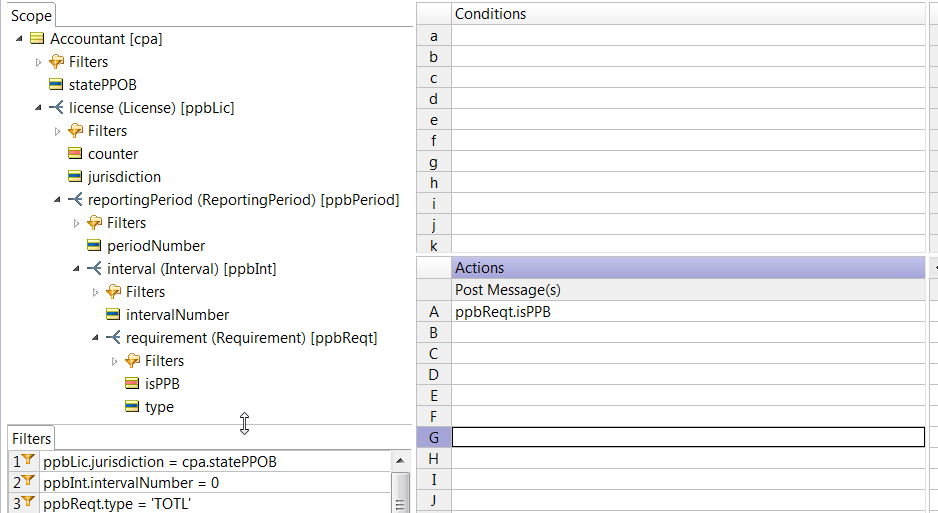Click the Accountant [cpa] entity icon
The width and height of the screenshot is (938, 513).
click(37, 39)
